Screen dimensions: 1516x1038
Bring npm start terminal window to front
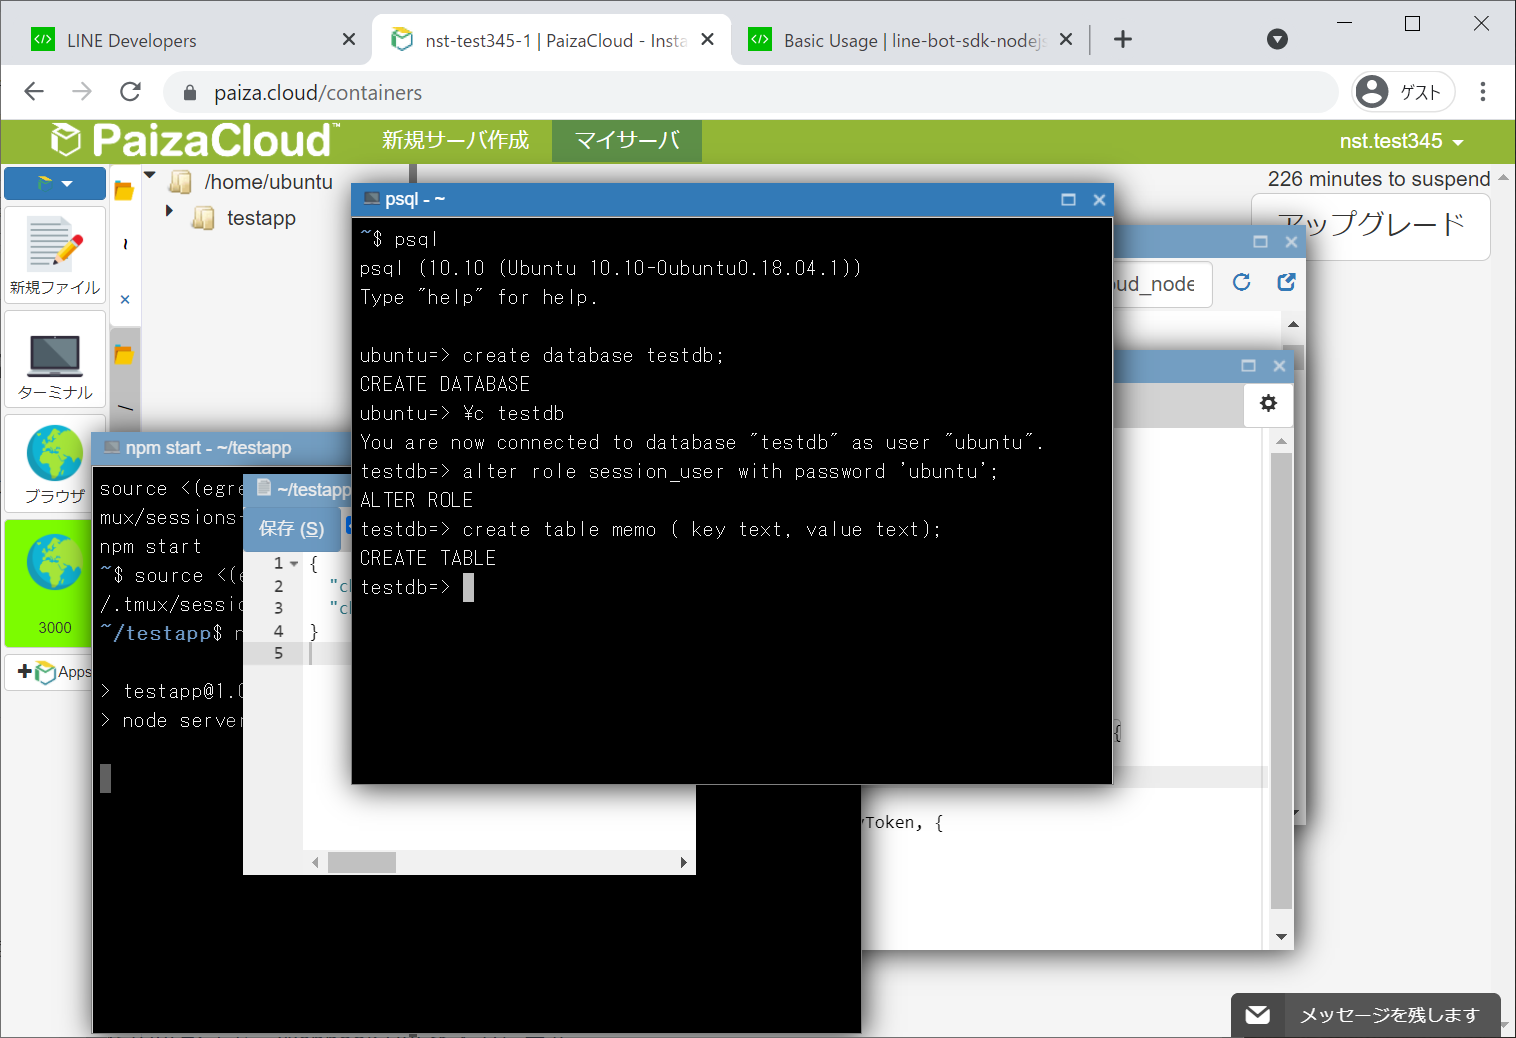pyautogui.click(x=220, y=448)
